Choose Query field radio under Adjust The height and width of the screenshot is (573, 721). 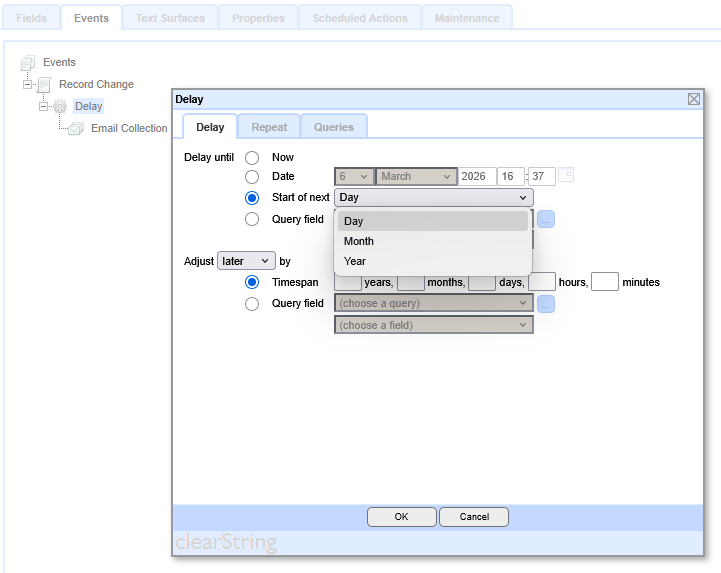coord(252,304)
